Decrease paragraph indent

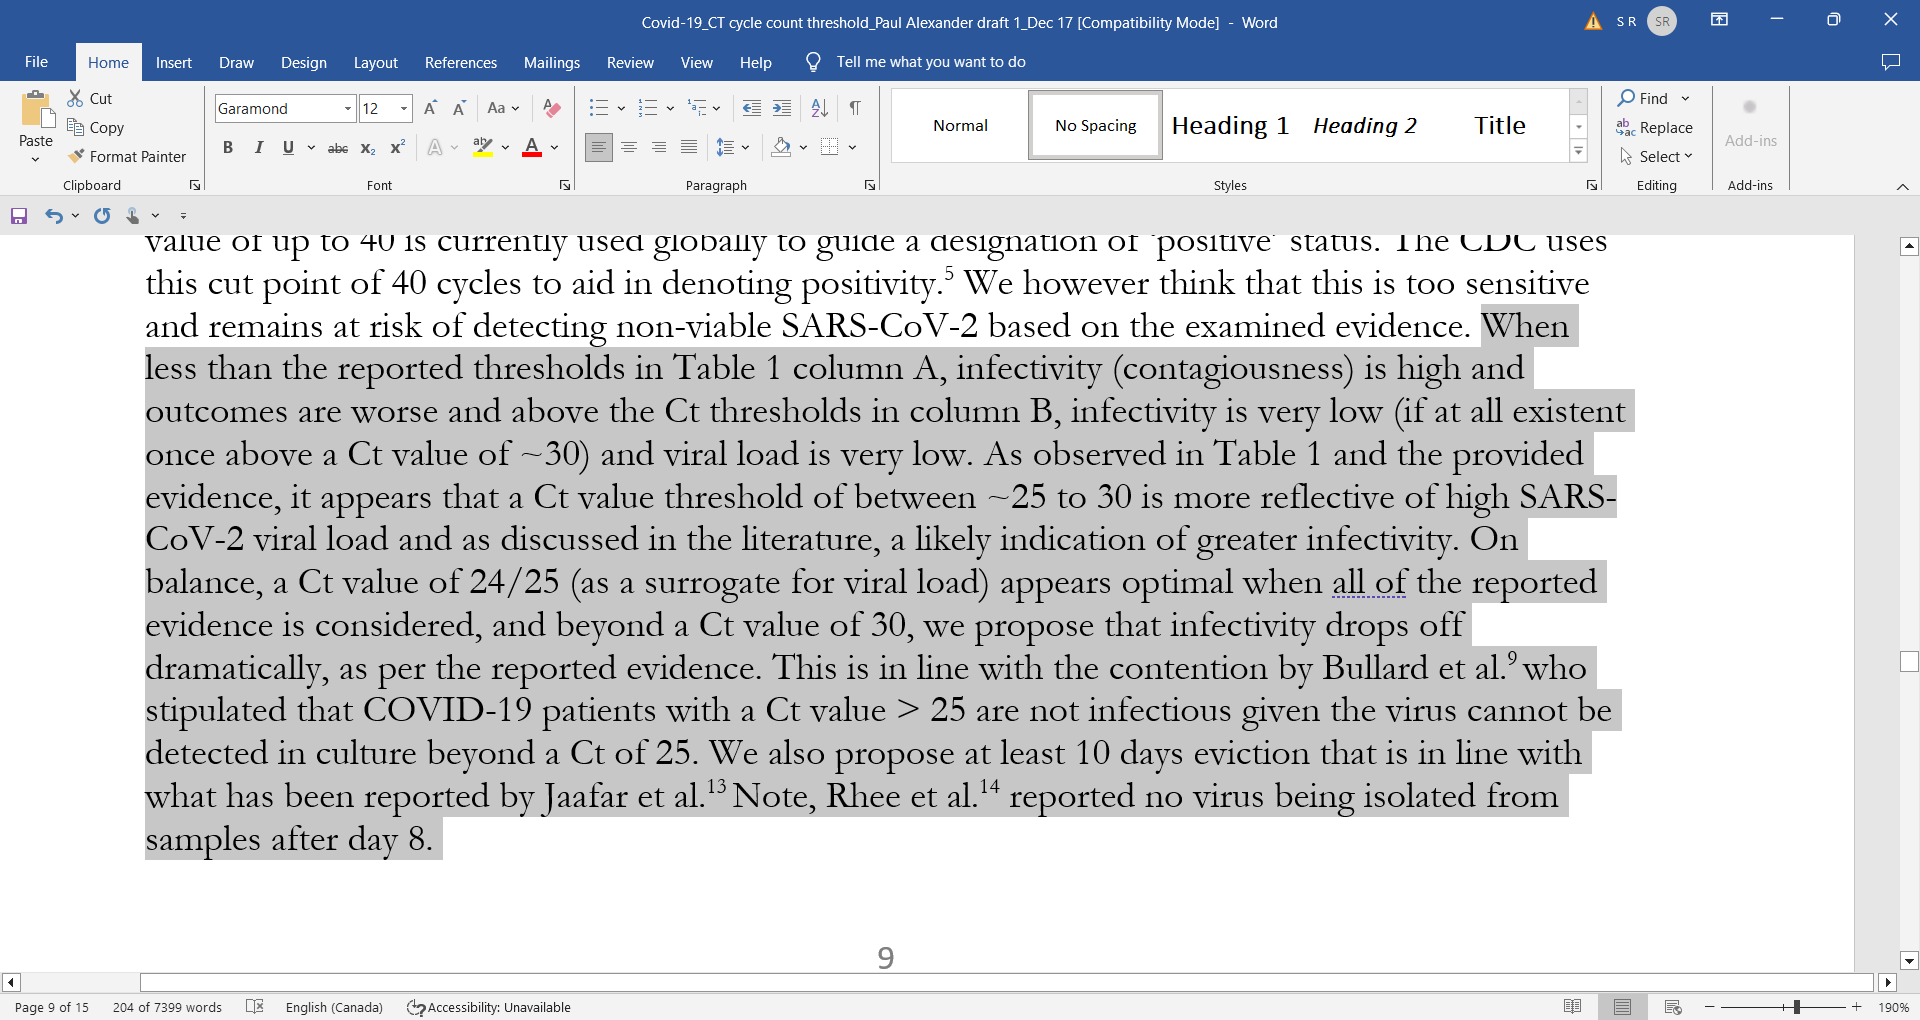point(752,108)
